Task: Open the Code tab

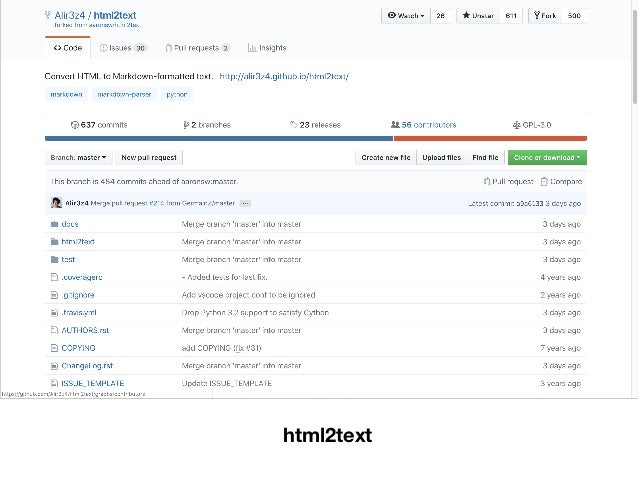Action: [68, 48]
